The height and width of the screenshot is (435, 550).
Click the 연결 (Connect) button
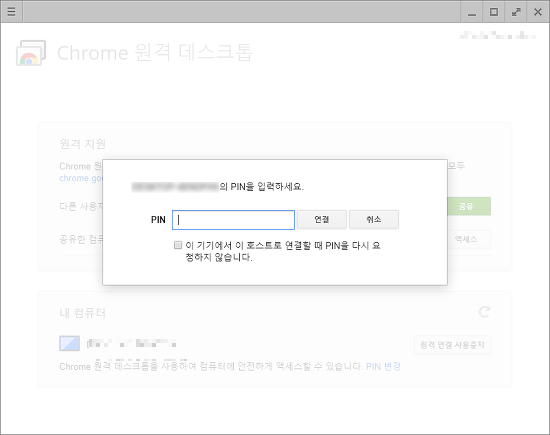tap(322, 220)
